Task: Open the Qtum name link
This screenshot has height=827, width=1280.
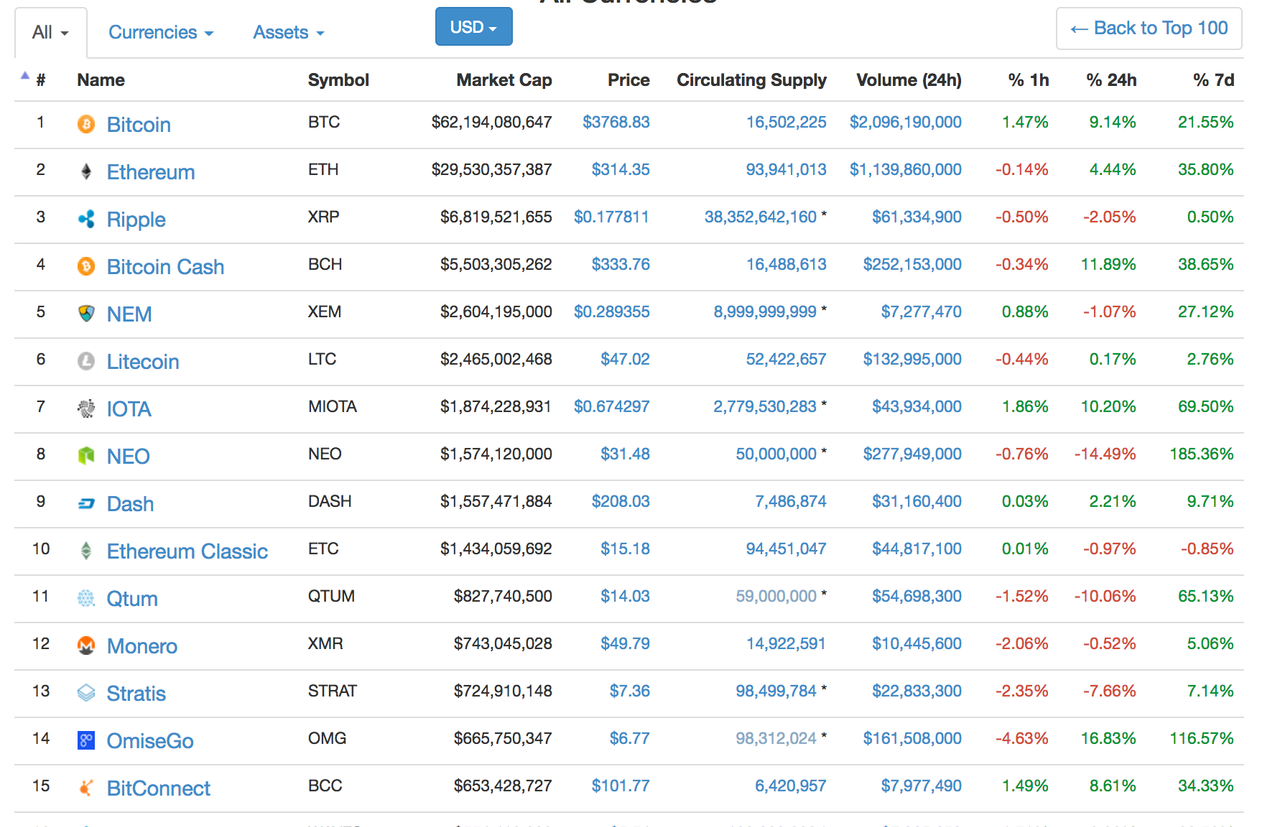Action: pos(132,599)
